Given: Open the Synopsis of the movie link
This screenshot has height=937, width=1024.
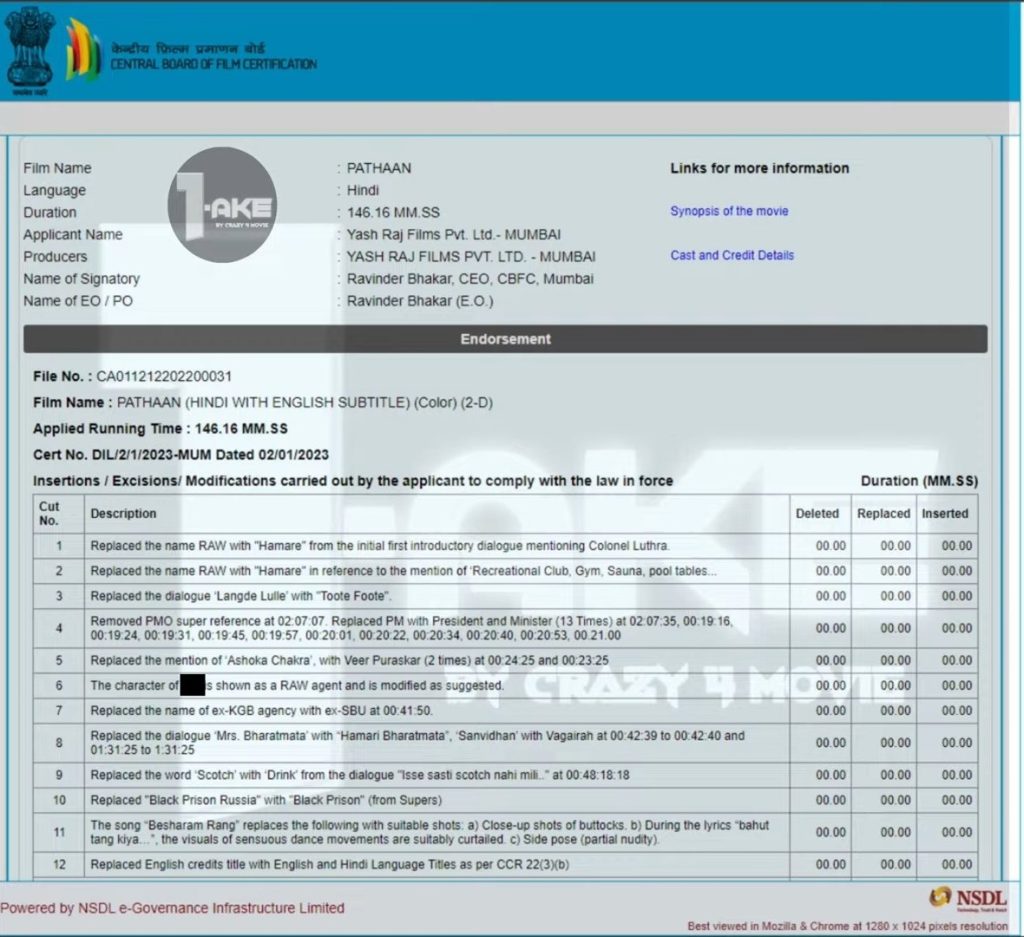Looking at the screenshot, I should (729, 211).
